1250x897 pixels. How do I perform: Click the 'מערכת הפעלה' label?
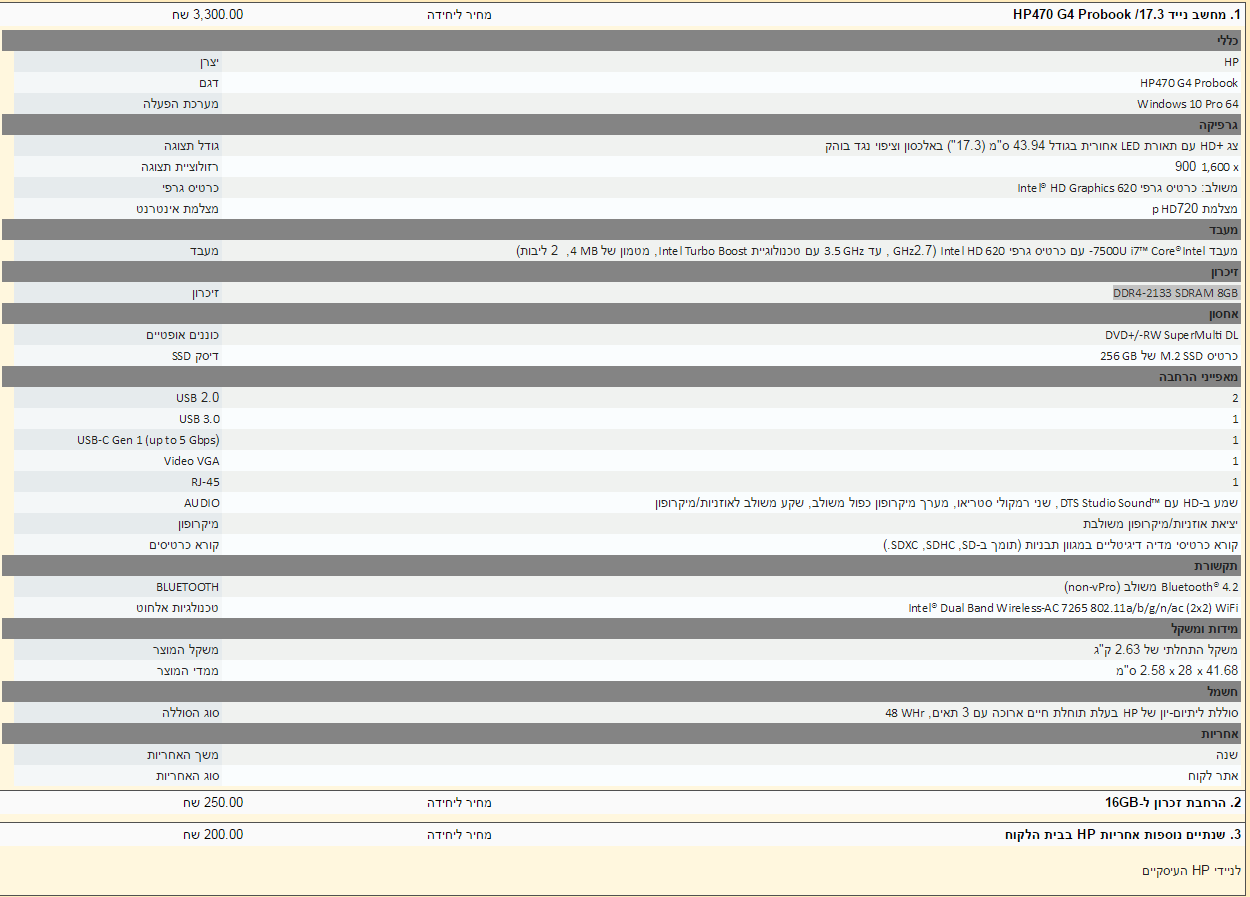coord(179,103)
